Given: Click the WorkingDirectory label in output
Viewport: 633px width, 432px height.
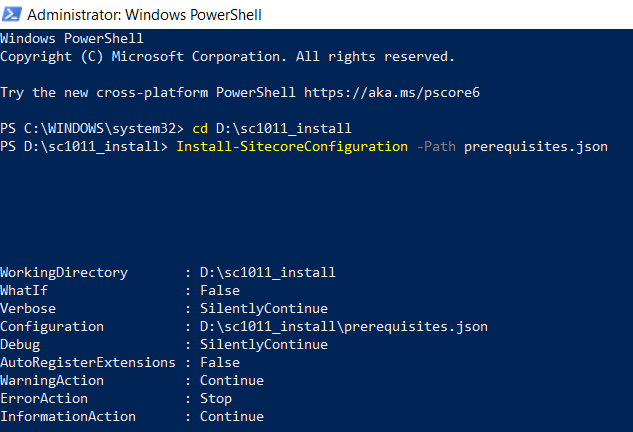Looking at the screenshot, I should (64, 272).
